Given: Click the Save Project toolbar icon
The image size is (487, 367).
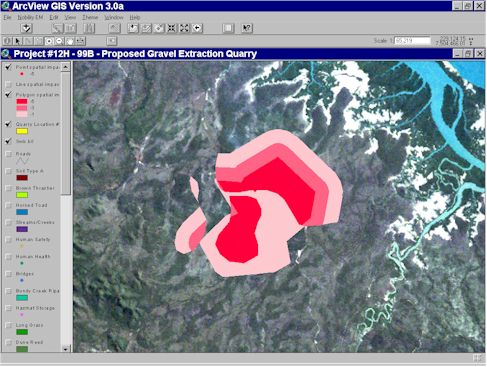Looking at the screenshot, I should coord(26,28).
